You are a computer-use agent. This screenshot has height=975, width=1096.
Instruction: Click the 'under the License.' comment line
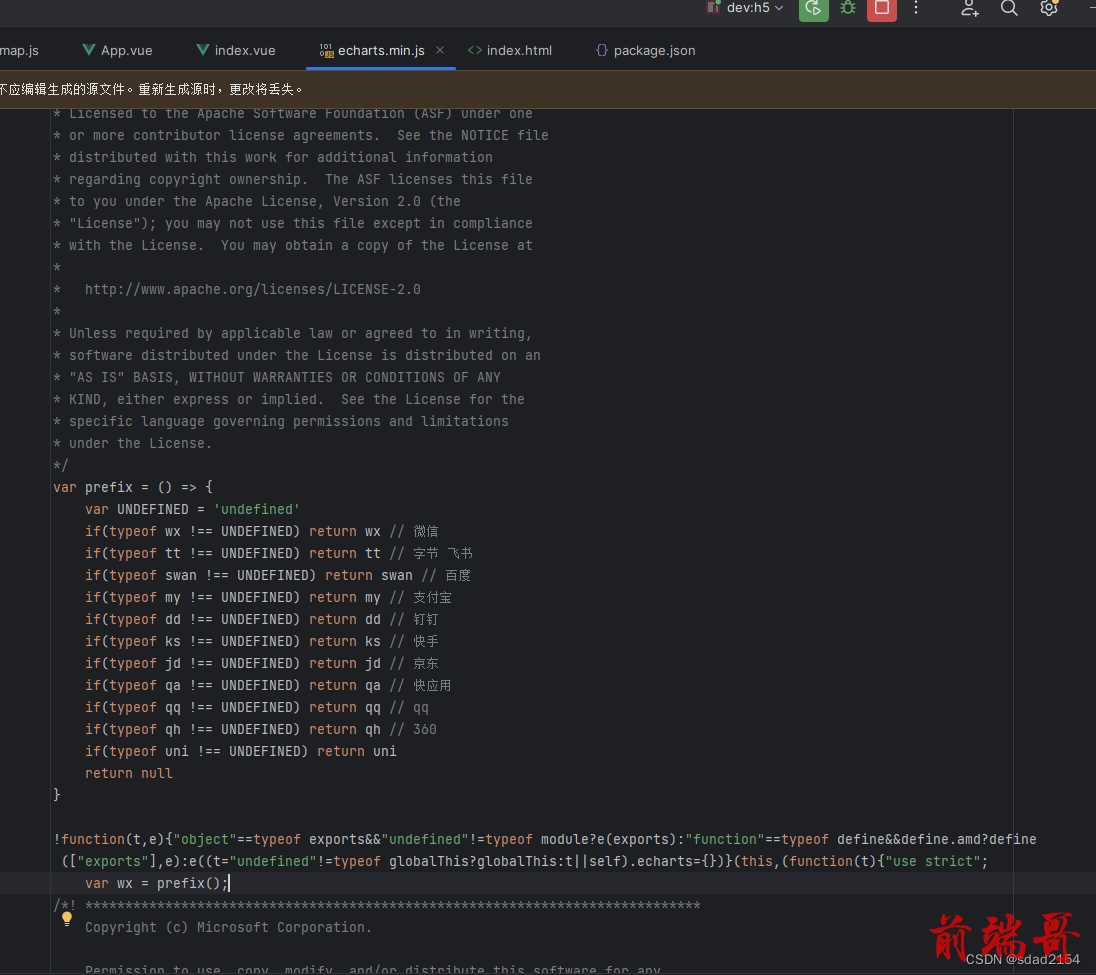(133, 443)
